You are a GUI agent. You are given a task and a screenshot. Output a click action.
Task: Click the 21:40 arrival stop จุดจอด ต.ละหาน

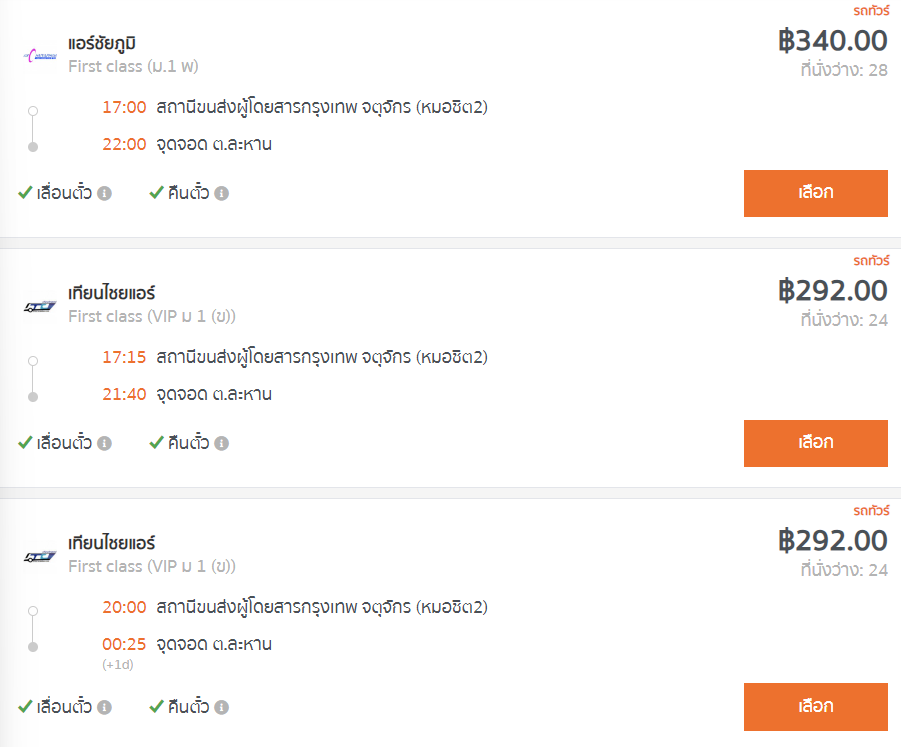[214, 394]
